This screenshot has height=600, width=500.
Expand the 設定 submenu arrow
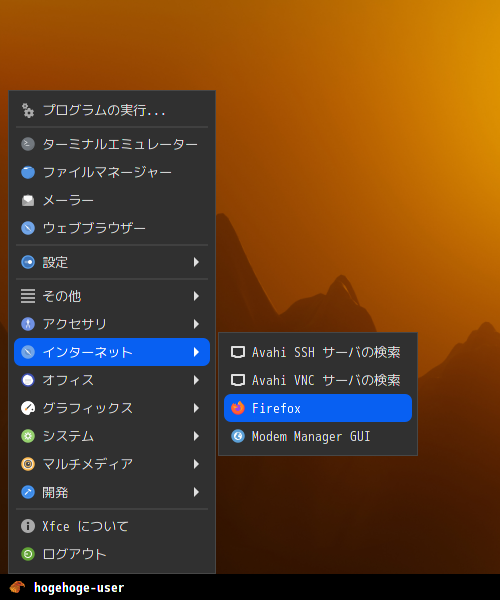pyautogui.click(x=196, y=262)
